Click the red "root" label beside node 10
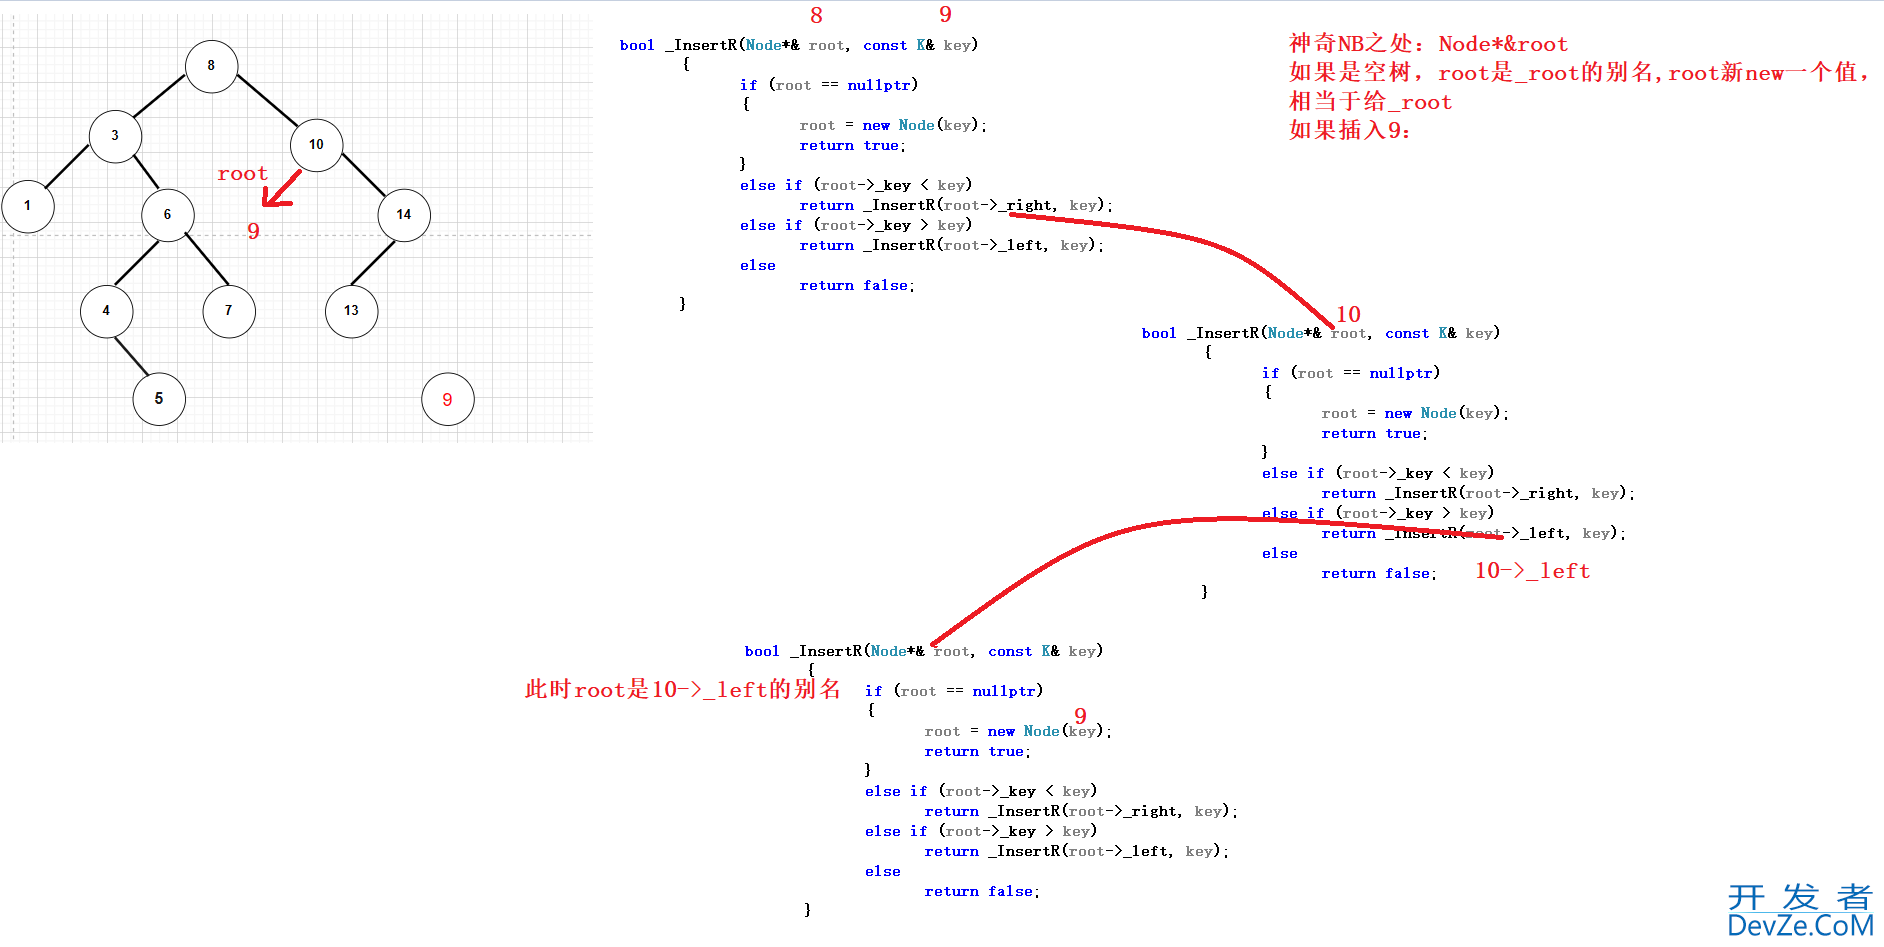The image size is (1884, 947). pyautogui.click(x=242, y=174)
